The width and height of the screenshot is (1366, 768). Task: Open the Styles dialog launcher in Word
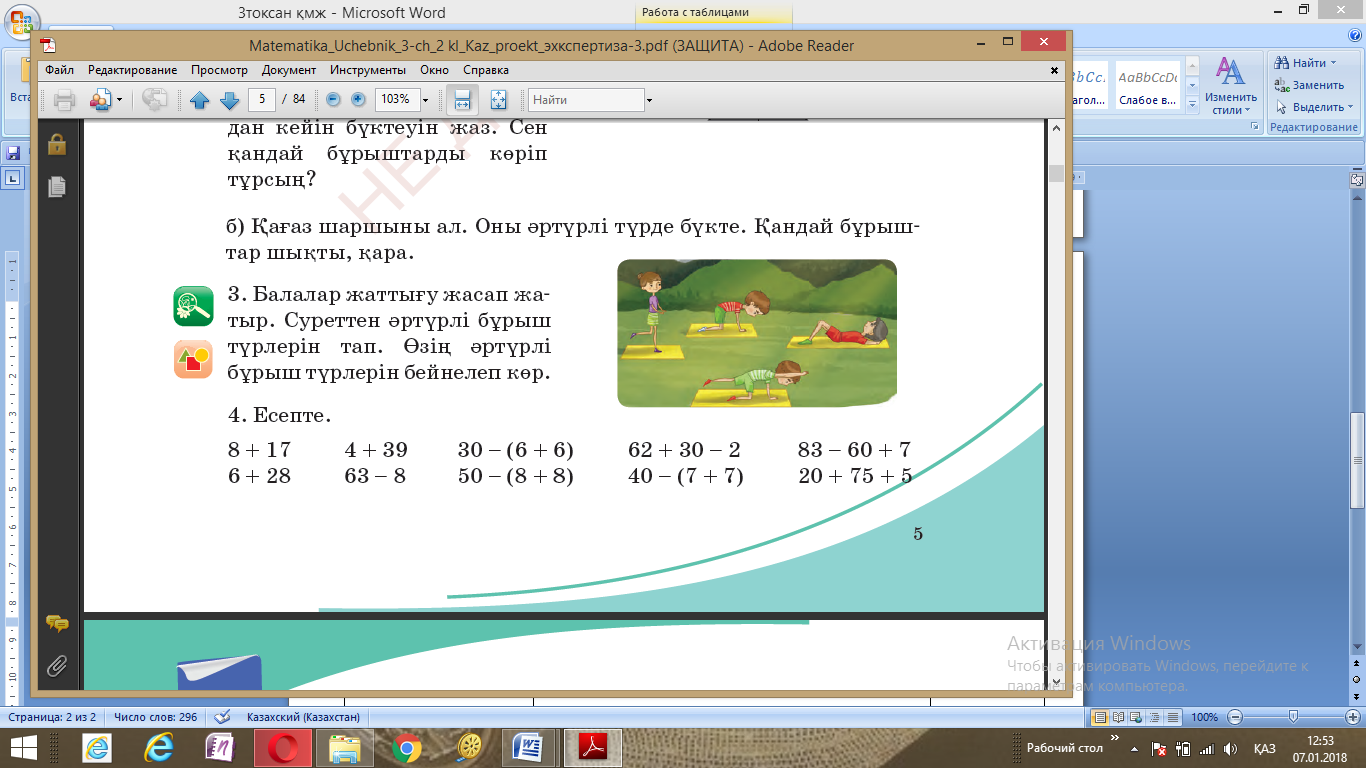coord(1257,127)
